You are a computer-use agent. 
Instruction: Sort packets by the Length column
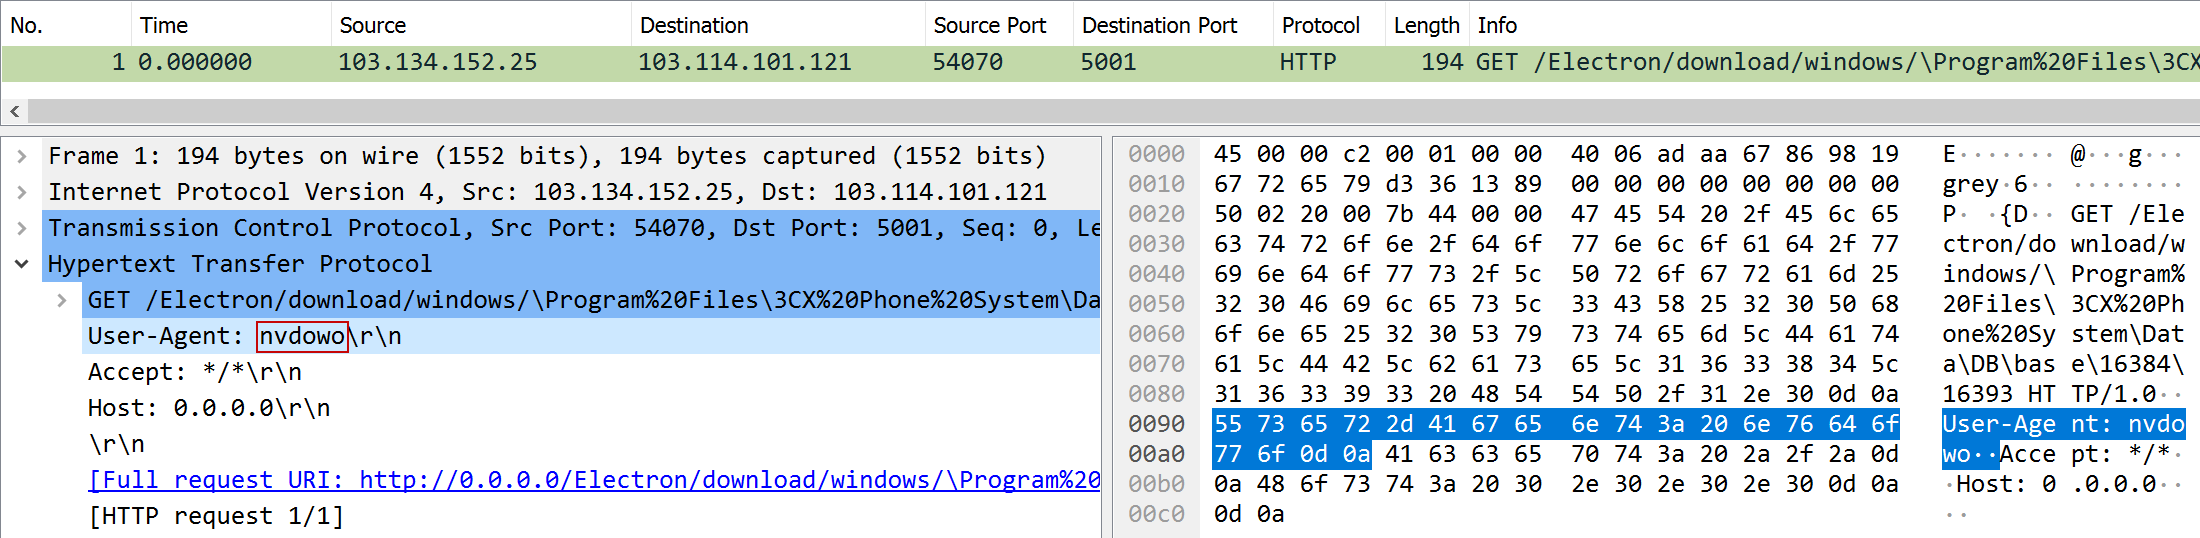[1426, 25]
